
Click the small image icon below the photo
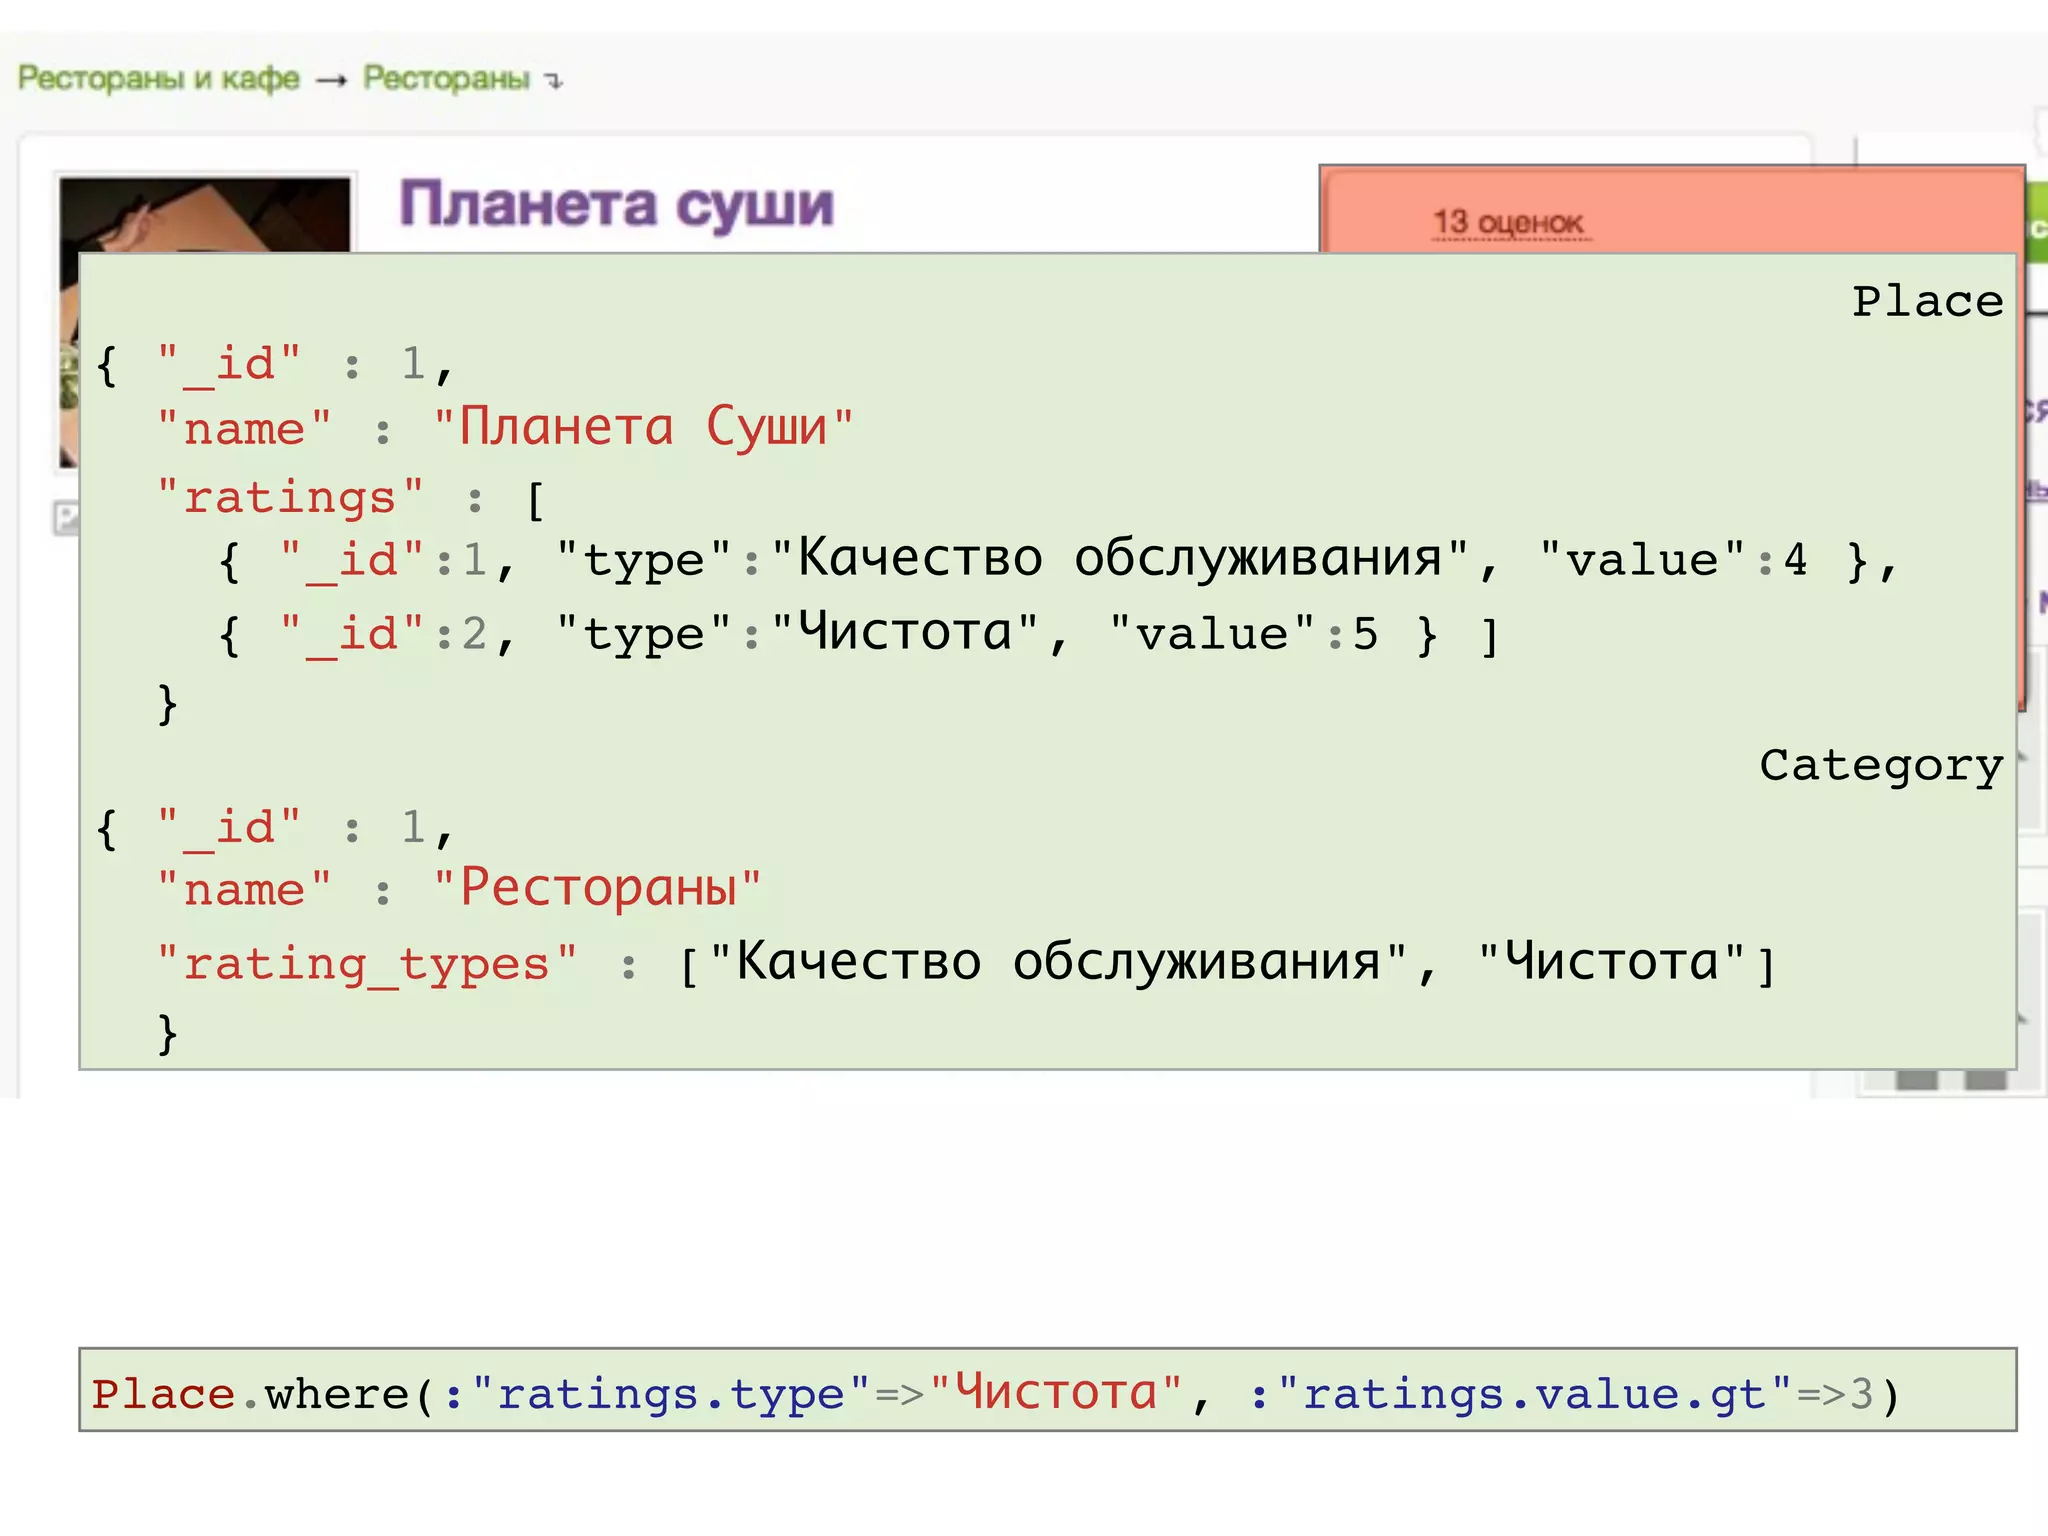66,518
